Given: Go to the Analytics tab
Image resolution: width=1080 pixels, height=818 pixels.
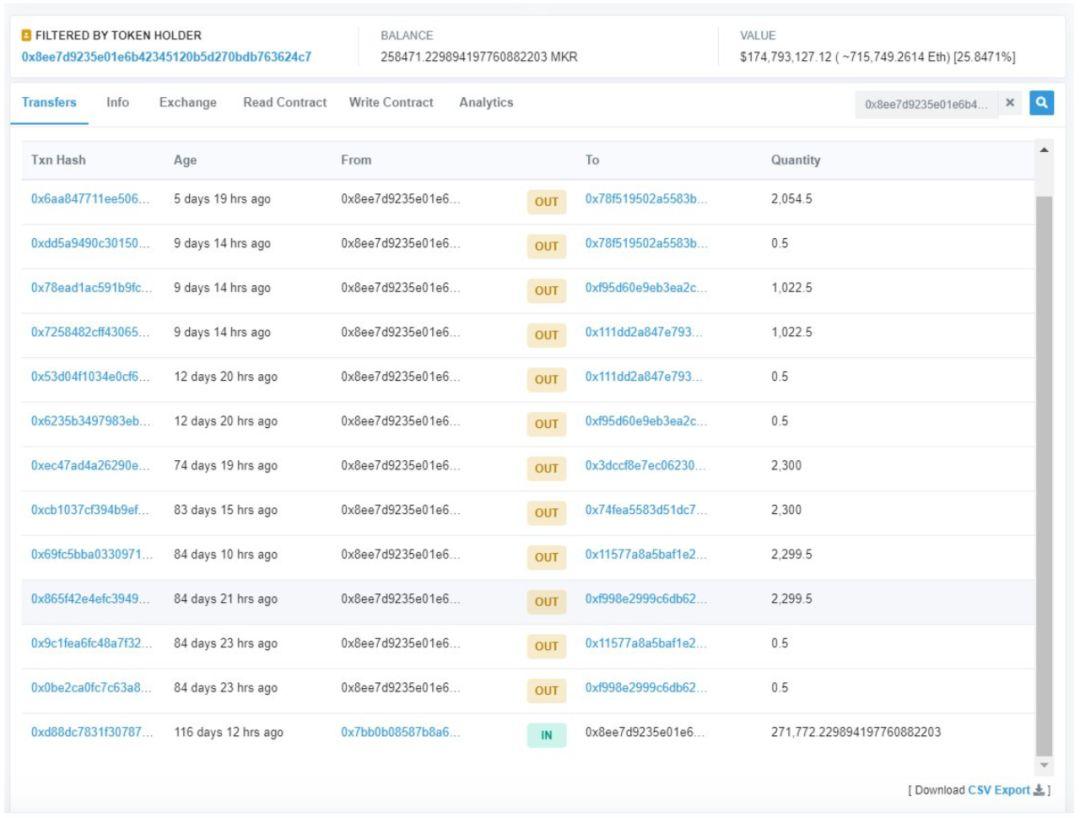Looking at the screenshot, I should click(486, 102).
